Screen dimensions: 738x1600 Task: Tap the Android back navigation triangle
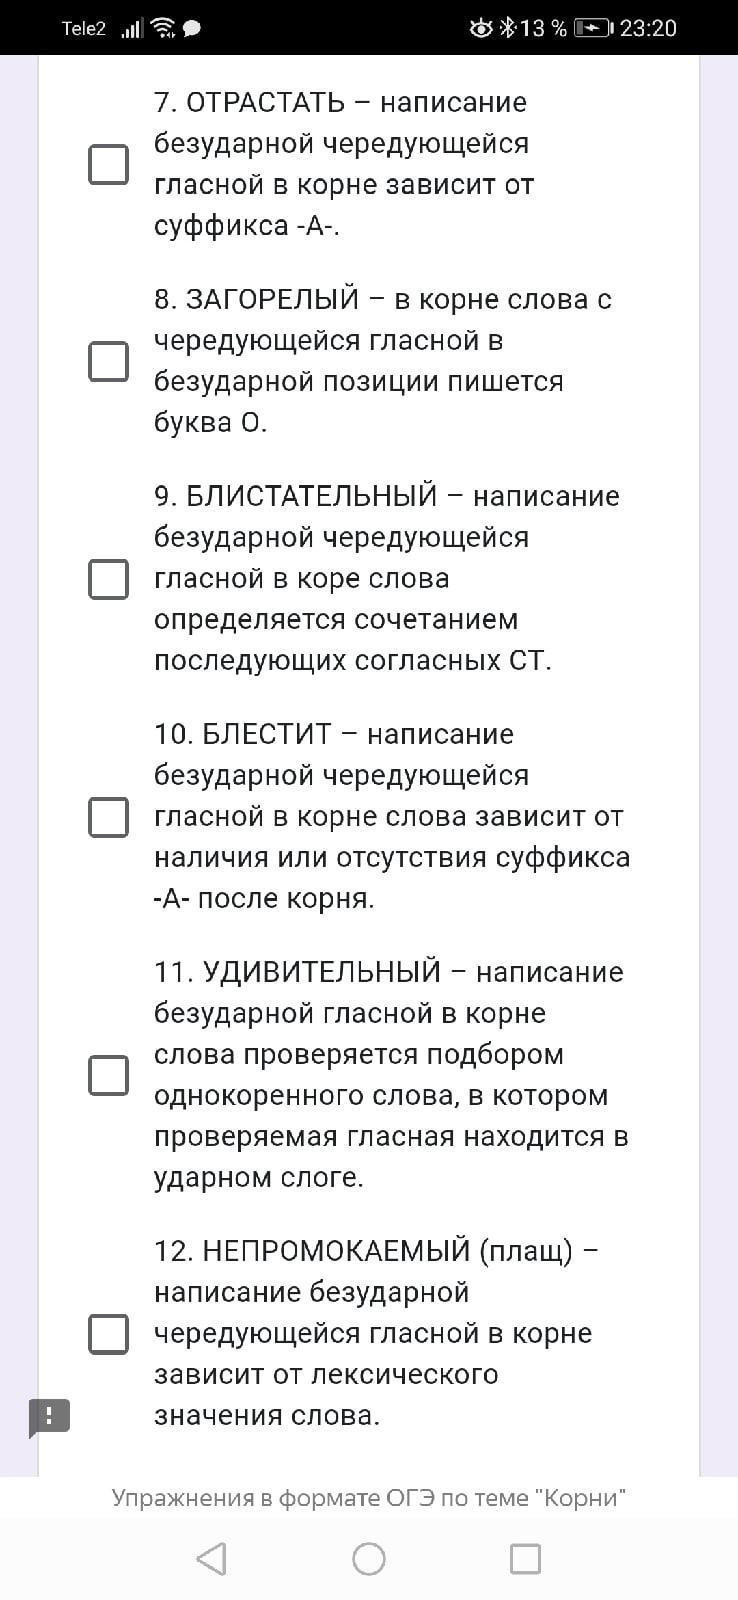click(211, 1558)
